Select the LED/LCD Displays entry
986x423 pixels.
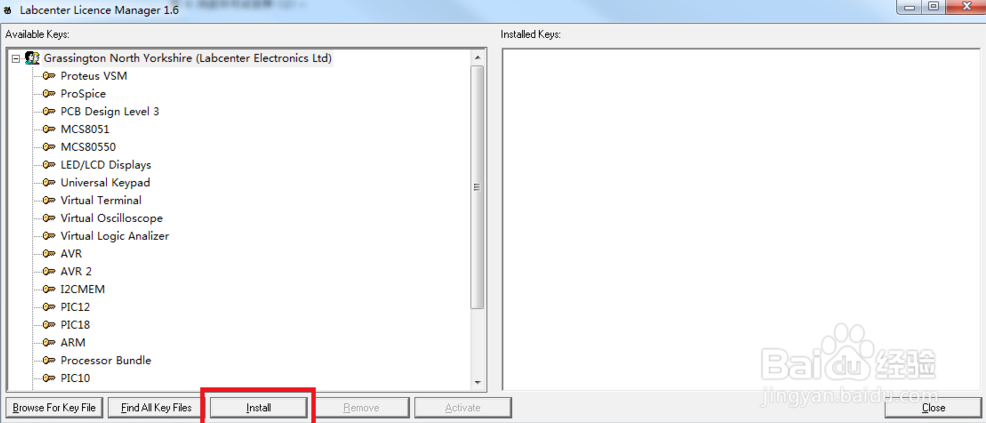[x=106, y=165]
